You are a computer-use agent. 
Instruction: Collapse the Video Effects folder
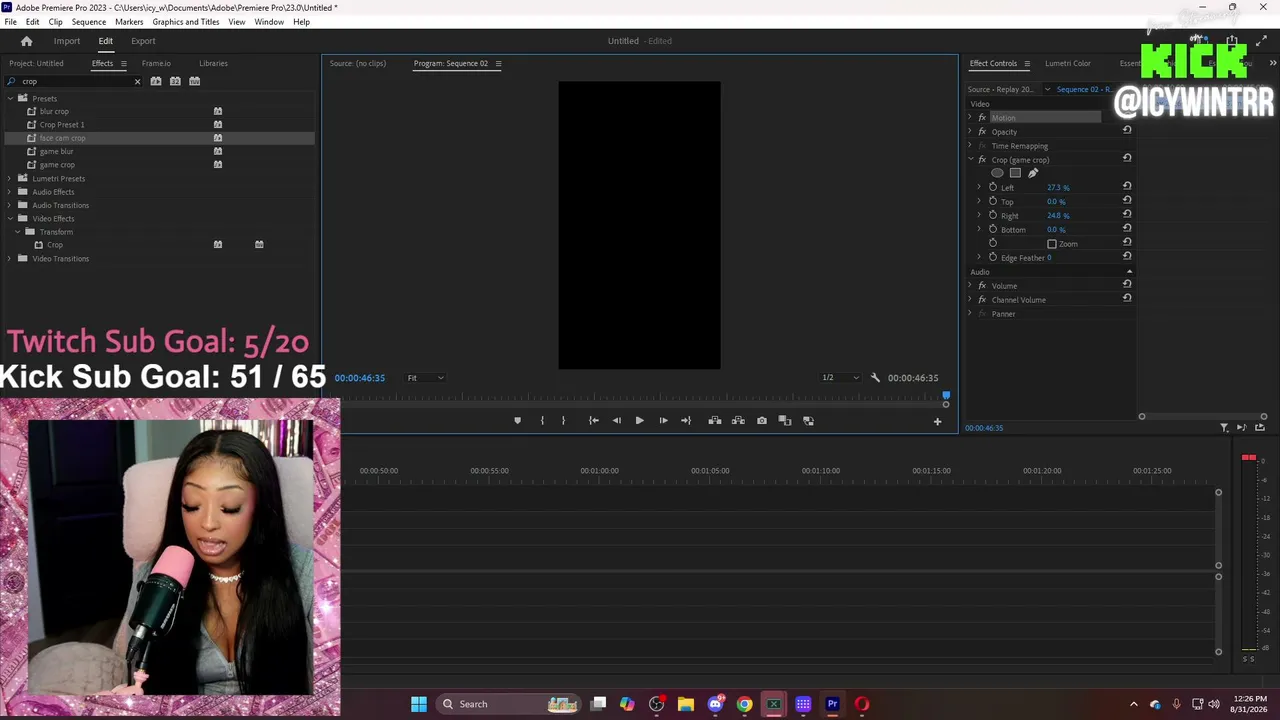point(10,218)
